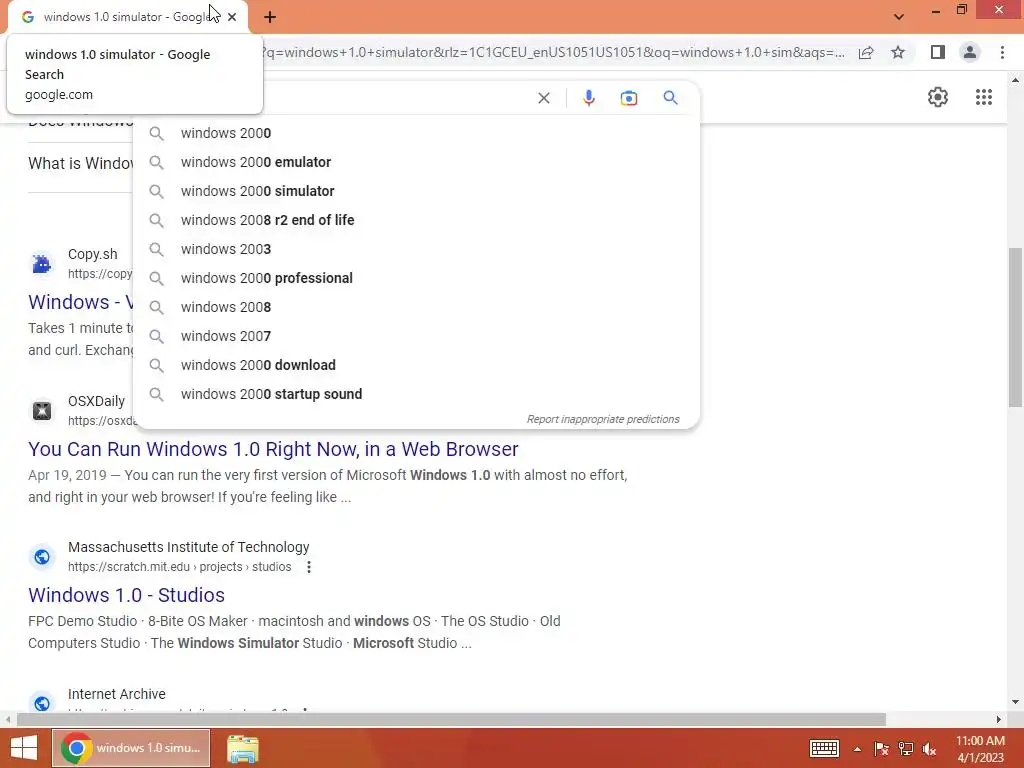This screenshot has height=768, width=1024.
Task: Click the scroll right arrow on horizontal scrollbar
Action: point(999,720)
